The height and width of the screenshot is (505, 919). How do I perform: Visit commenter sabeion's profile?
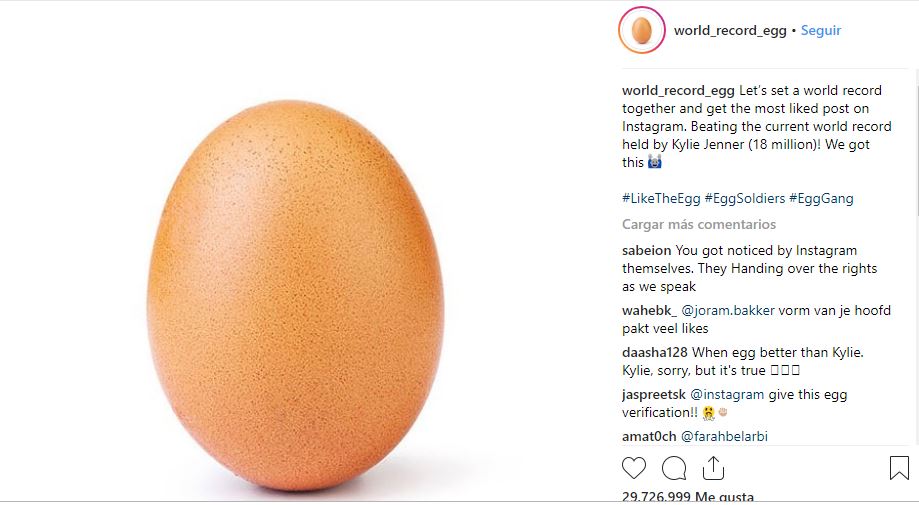point(647,250)
